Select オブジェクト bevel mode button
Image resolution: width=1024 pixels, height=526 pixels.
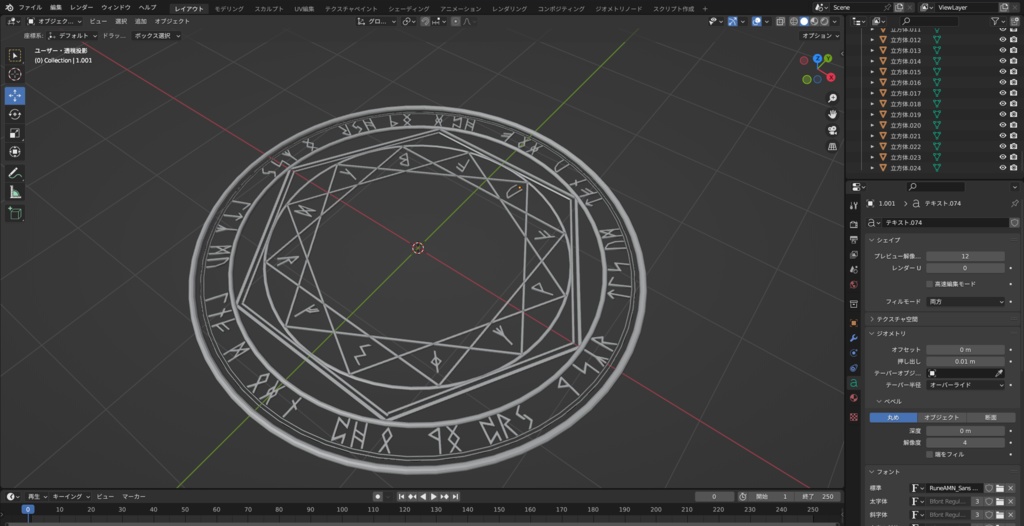942,418
